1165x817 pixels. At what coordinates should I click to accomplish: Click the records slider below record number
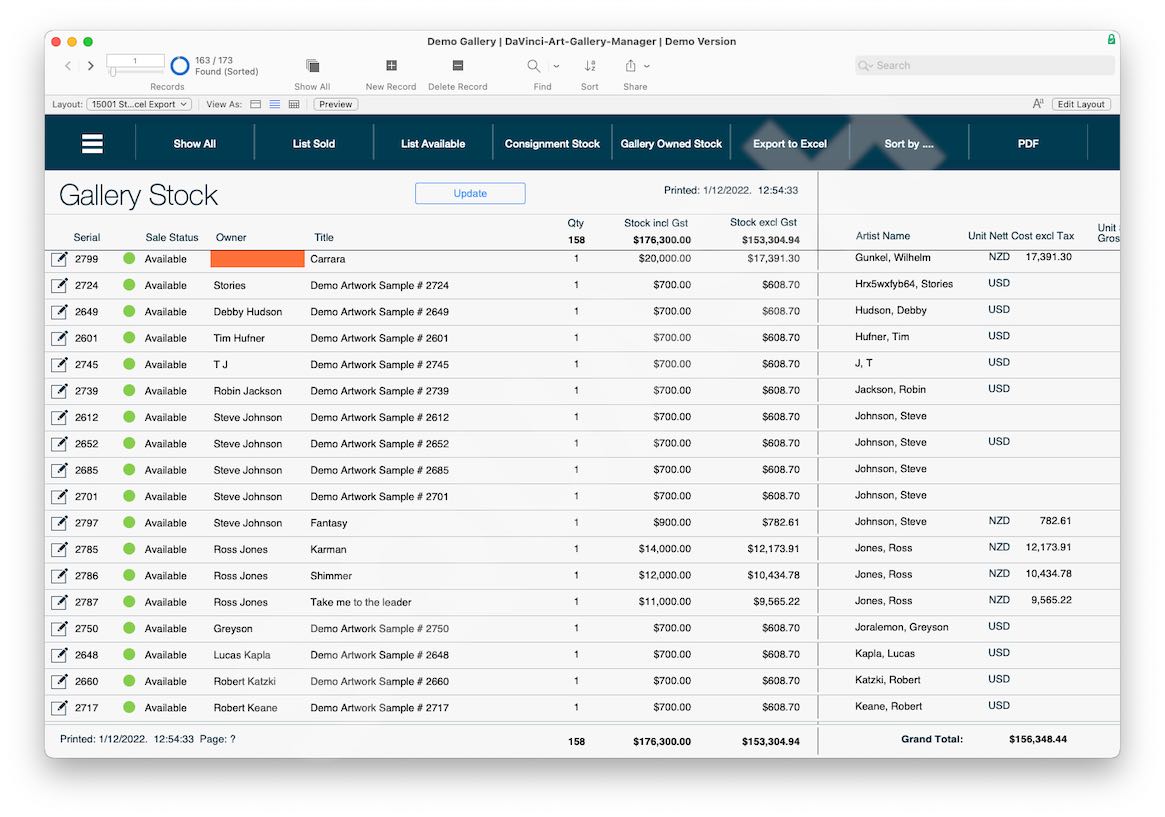pyautogui.click(x=114, y=73)
